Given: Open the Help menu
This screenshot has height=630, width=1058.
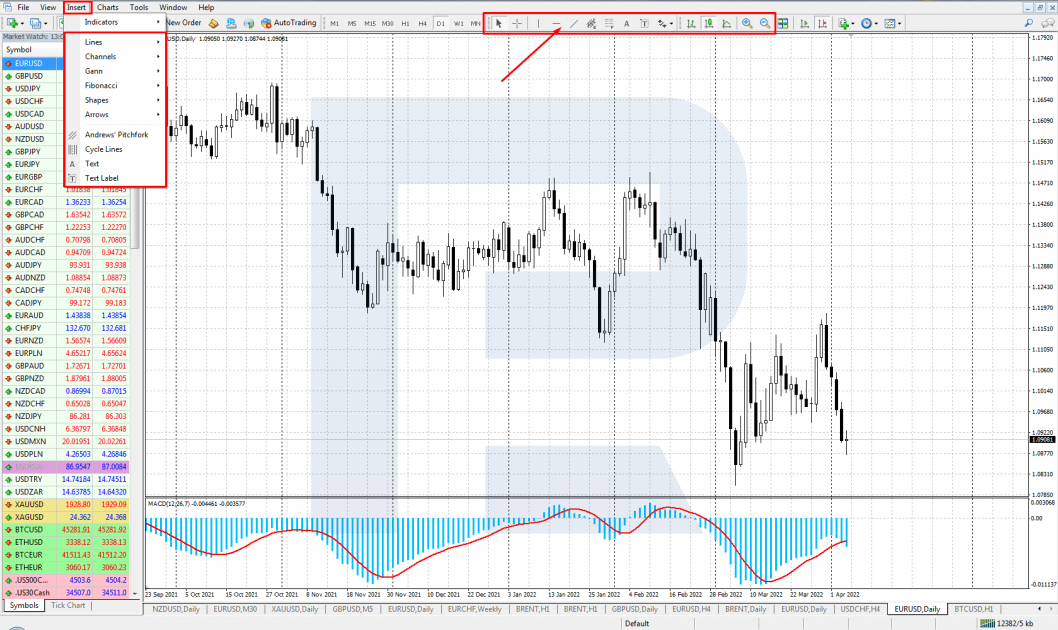Looking at the screenshot, I should (206, 7).
